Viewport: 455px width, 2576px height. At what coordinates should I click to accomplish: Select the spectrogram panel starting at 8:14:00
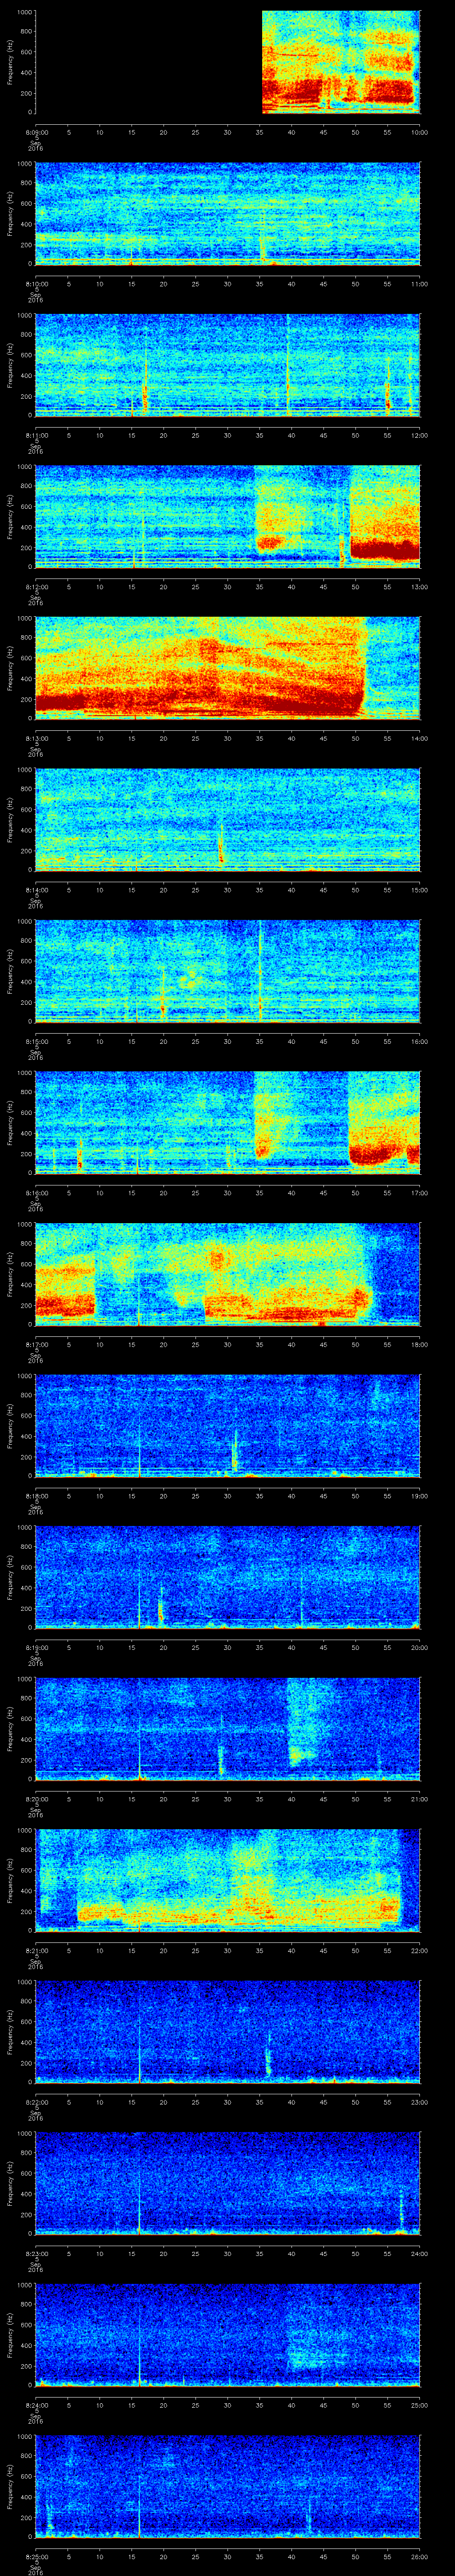click(228, 819)
